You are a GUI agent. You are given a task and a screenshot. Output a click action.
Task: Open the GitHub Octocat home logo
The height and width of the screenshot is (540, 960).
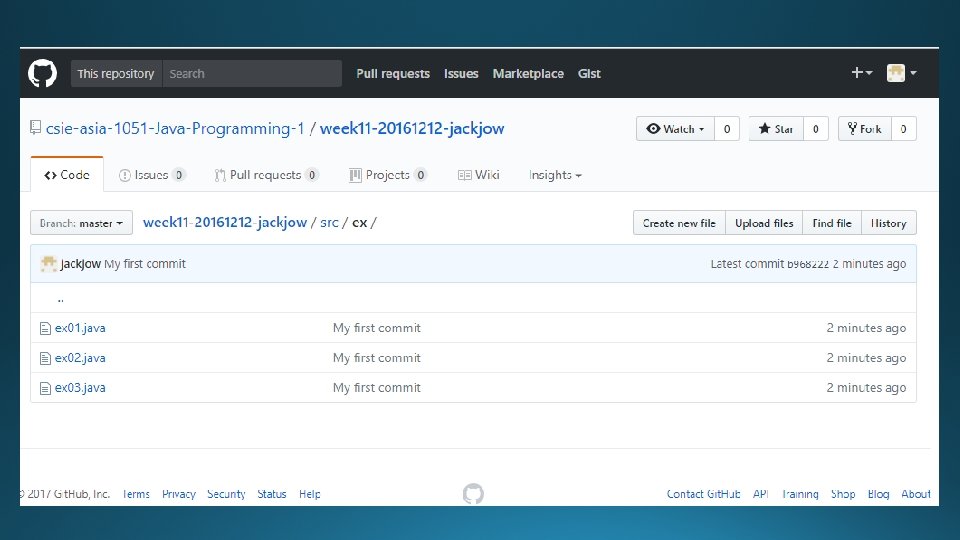tap(42, 73)
